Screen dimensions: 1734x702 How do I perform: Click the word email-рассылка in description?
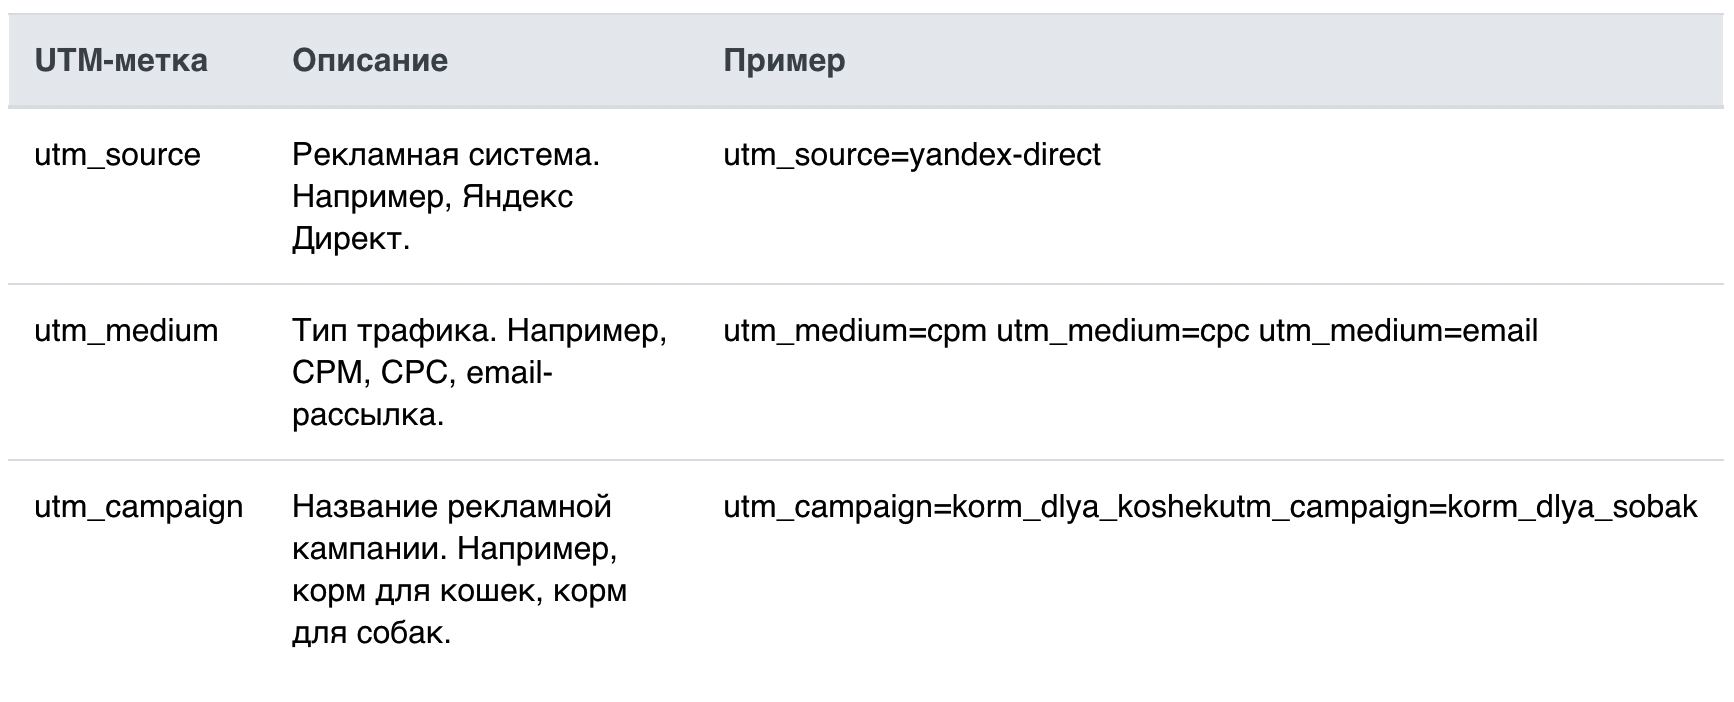click(420, 394)
